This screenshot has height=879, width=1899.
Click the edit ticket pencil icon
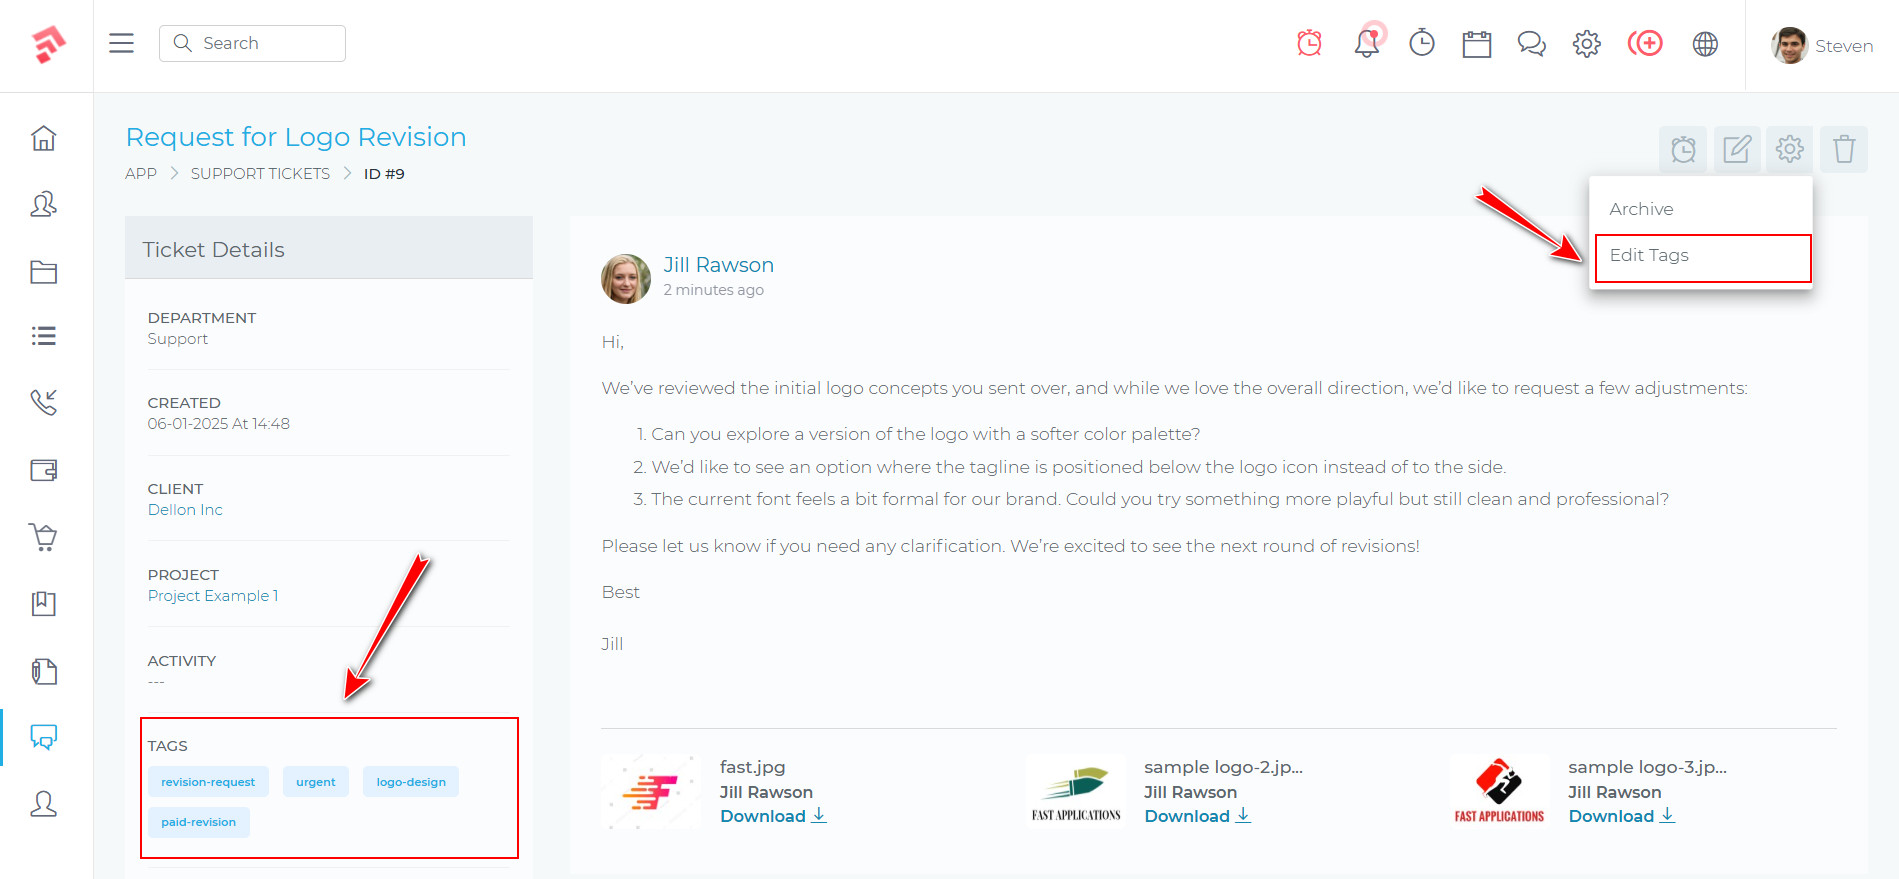[x=1737, y=150]
